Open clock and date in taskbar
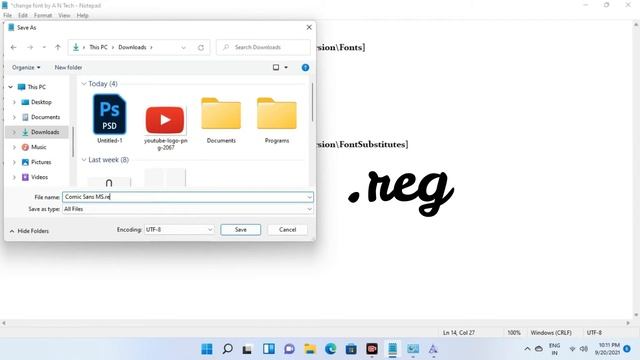Image resolution: width=640 pixels, height=360 pixels. 607,349
